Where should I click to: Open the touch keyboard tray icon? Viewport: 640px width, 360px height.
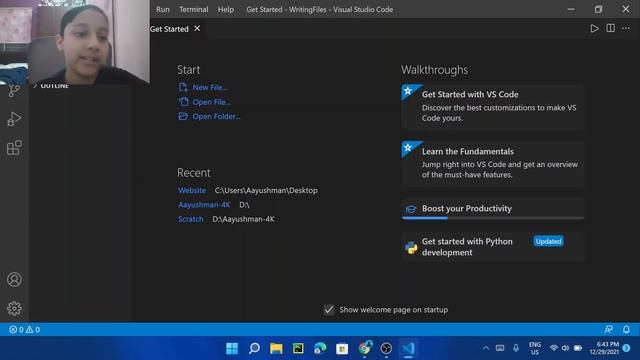click(x=500, y=348)
